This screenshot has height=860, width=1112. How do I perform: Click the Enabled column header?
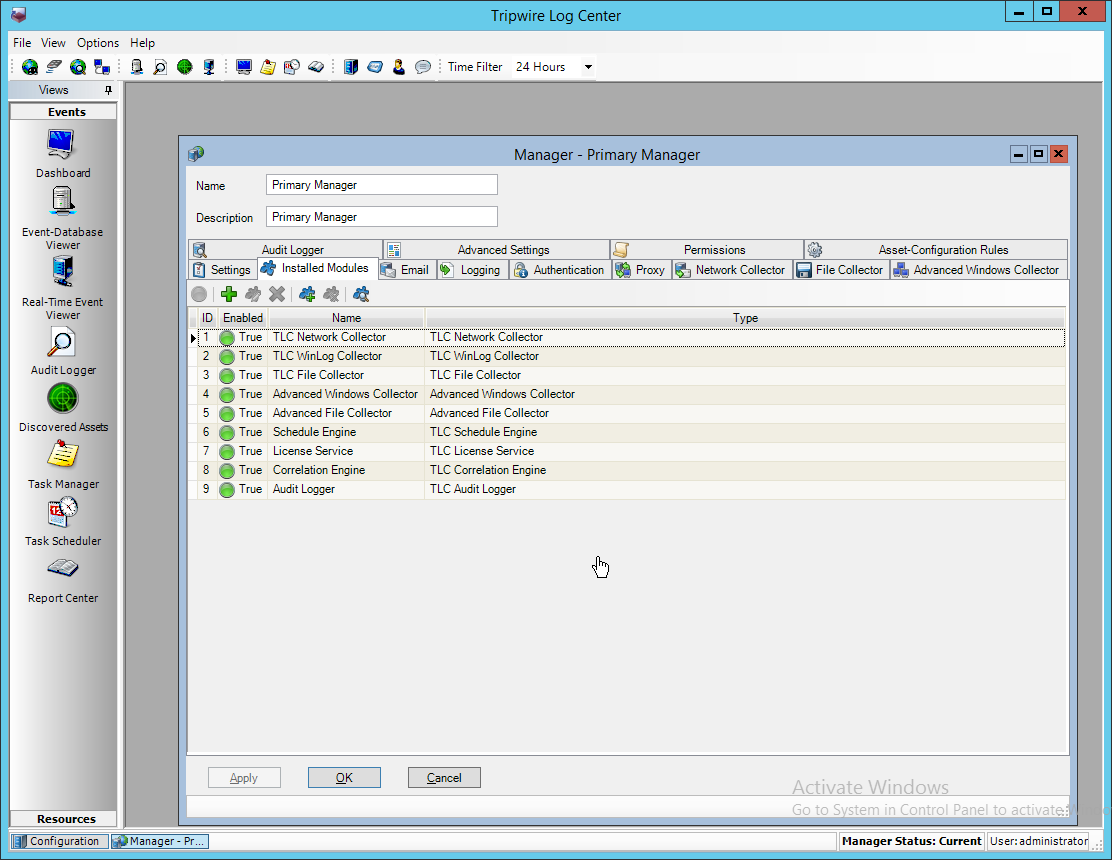point(243,318)
